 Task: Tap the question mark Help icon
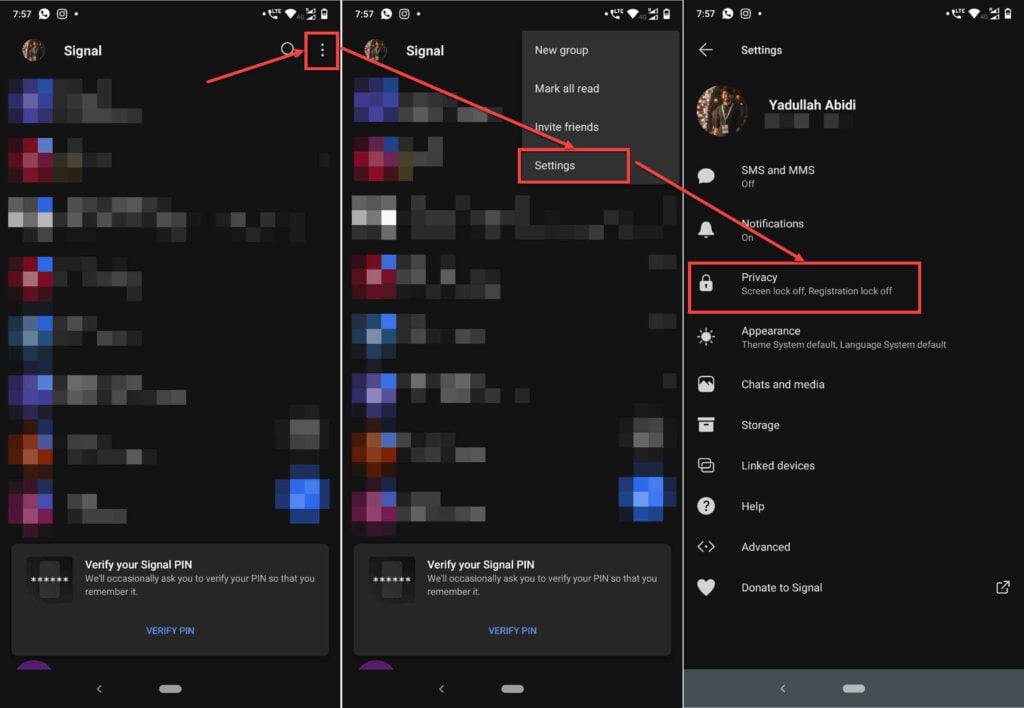point(706,506)
